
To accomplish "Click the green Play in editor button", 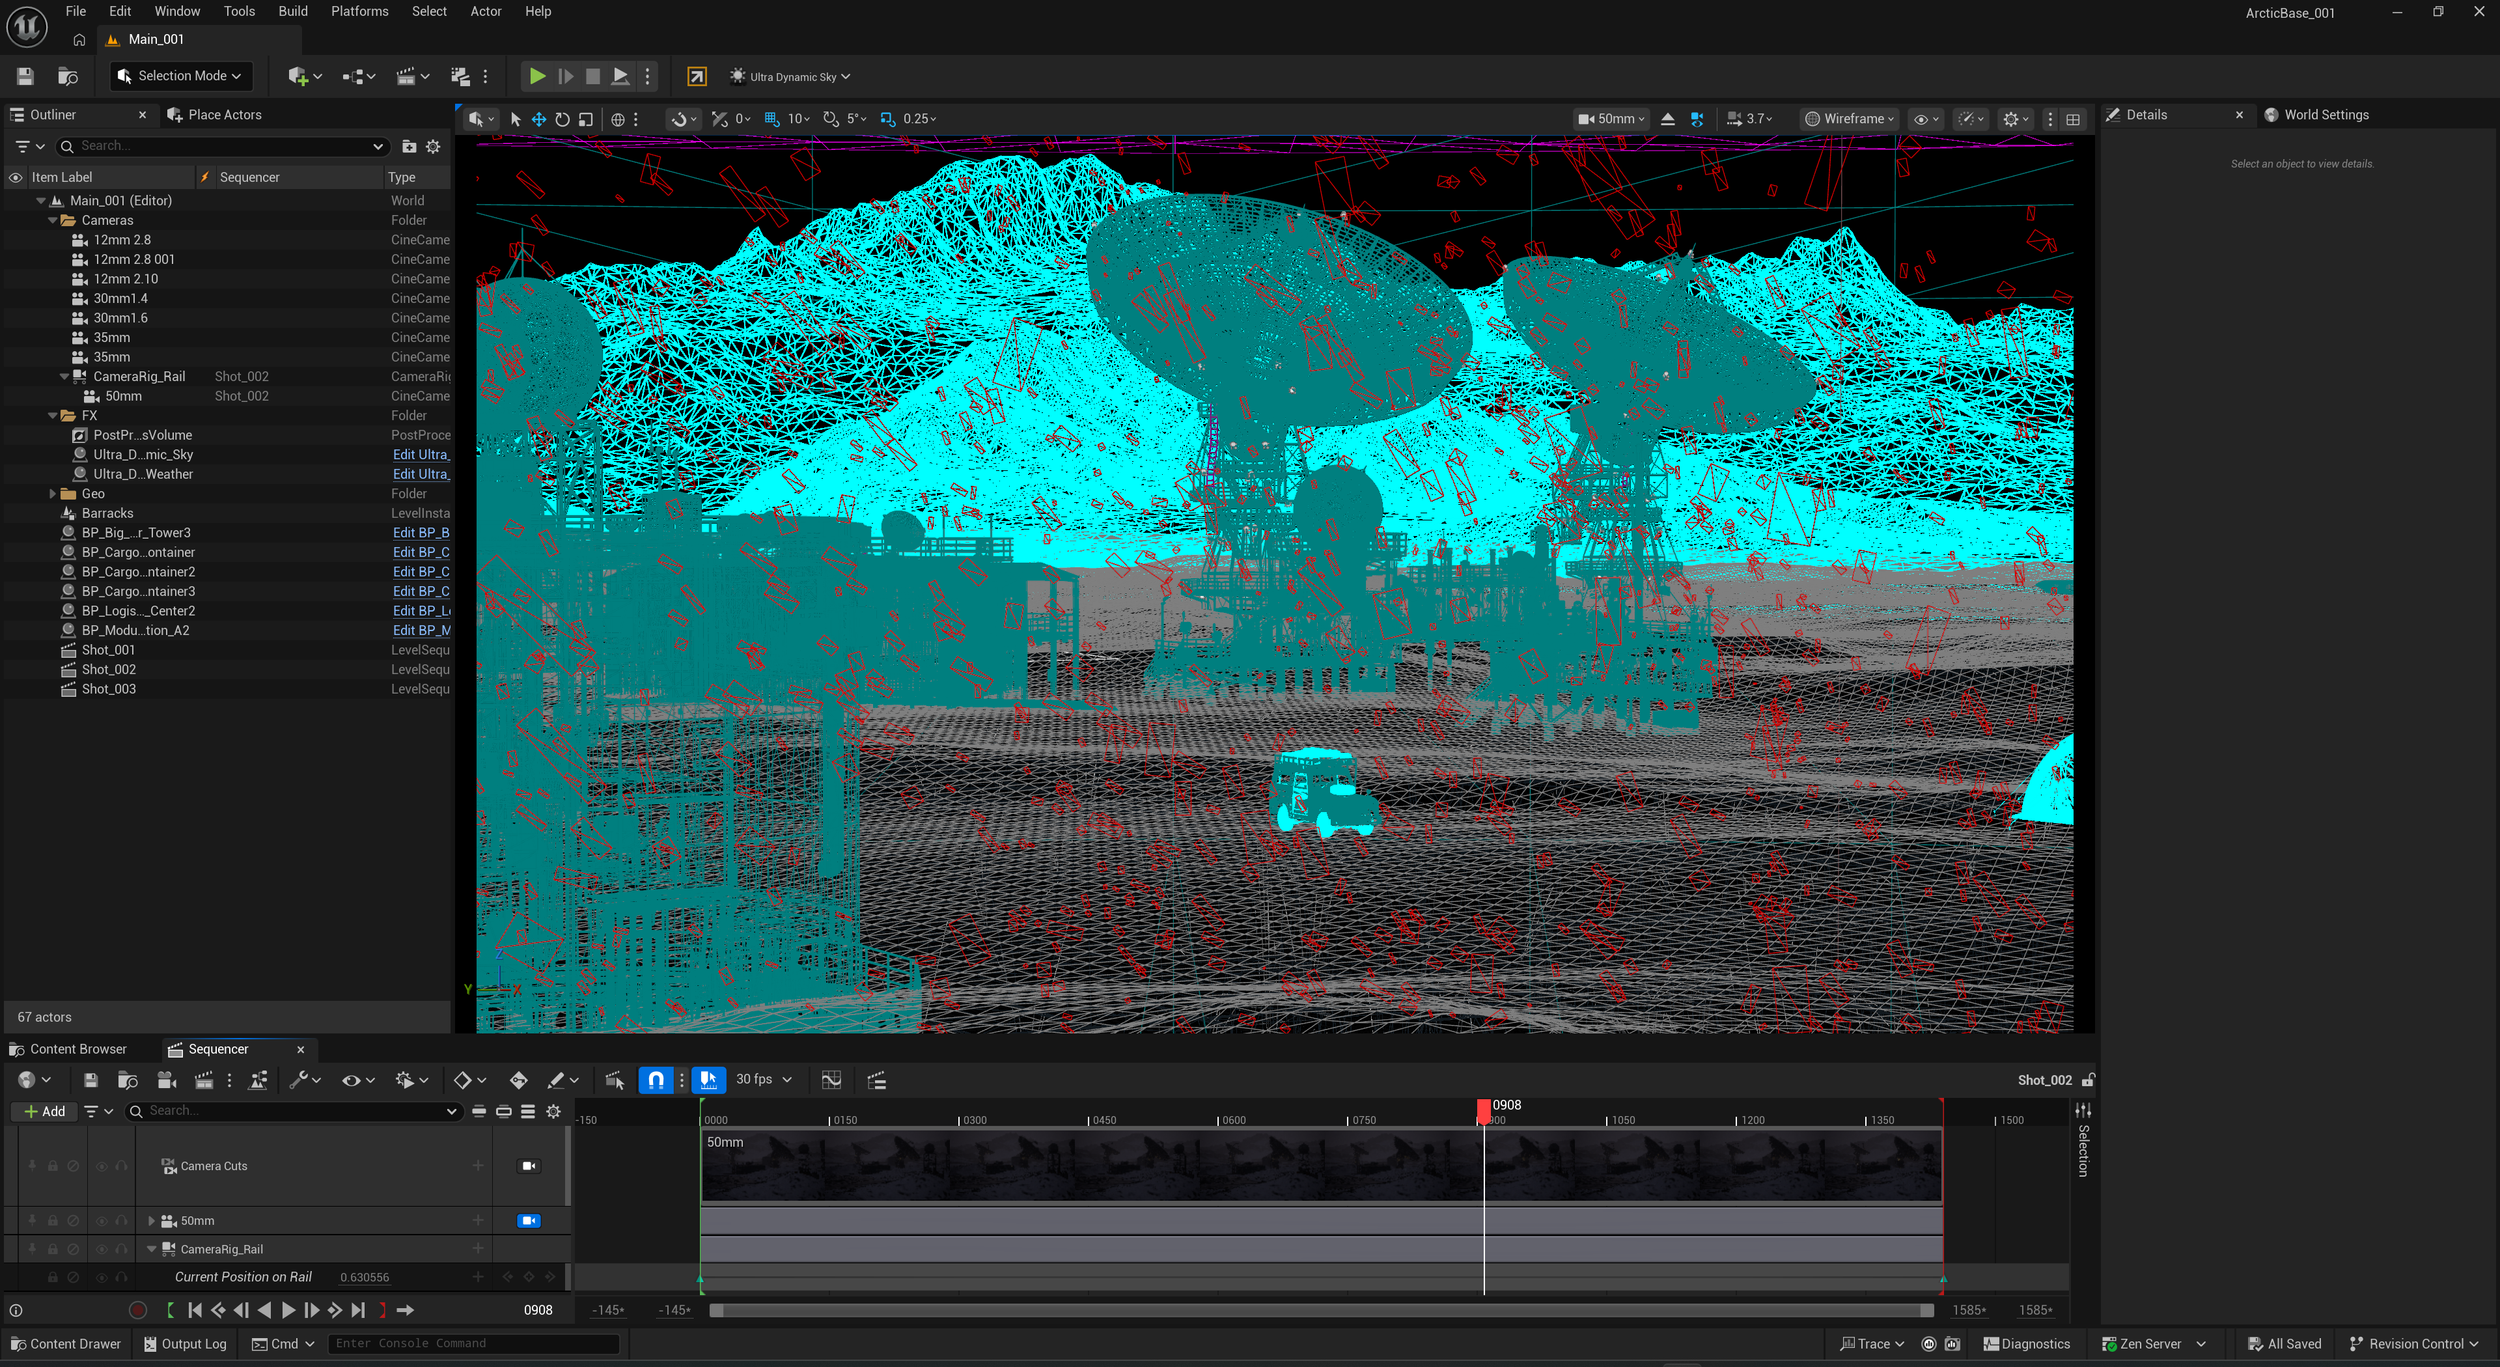I will (x=537, y=76).
